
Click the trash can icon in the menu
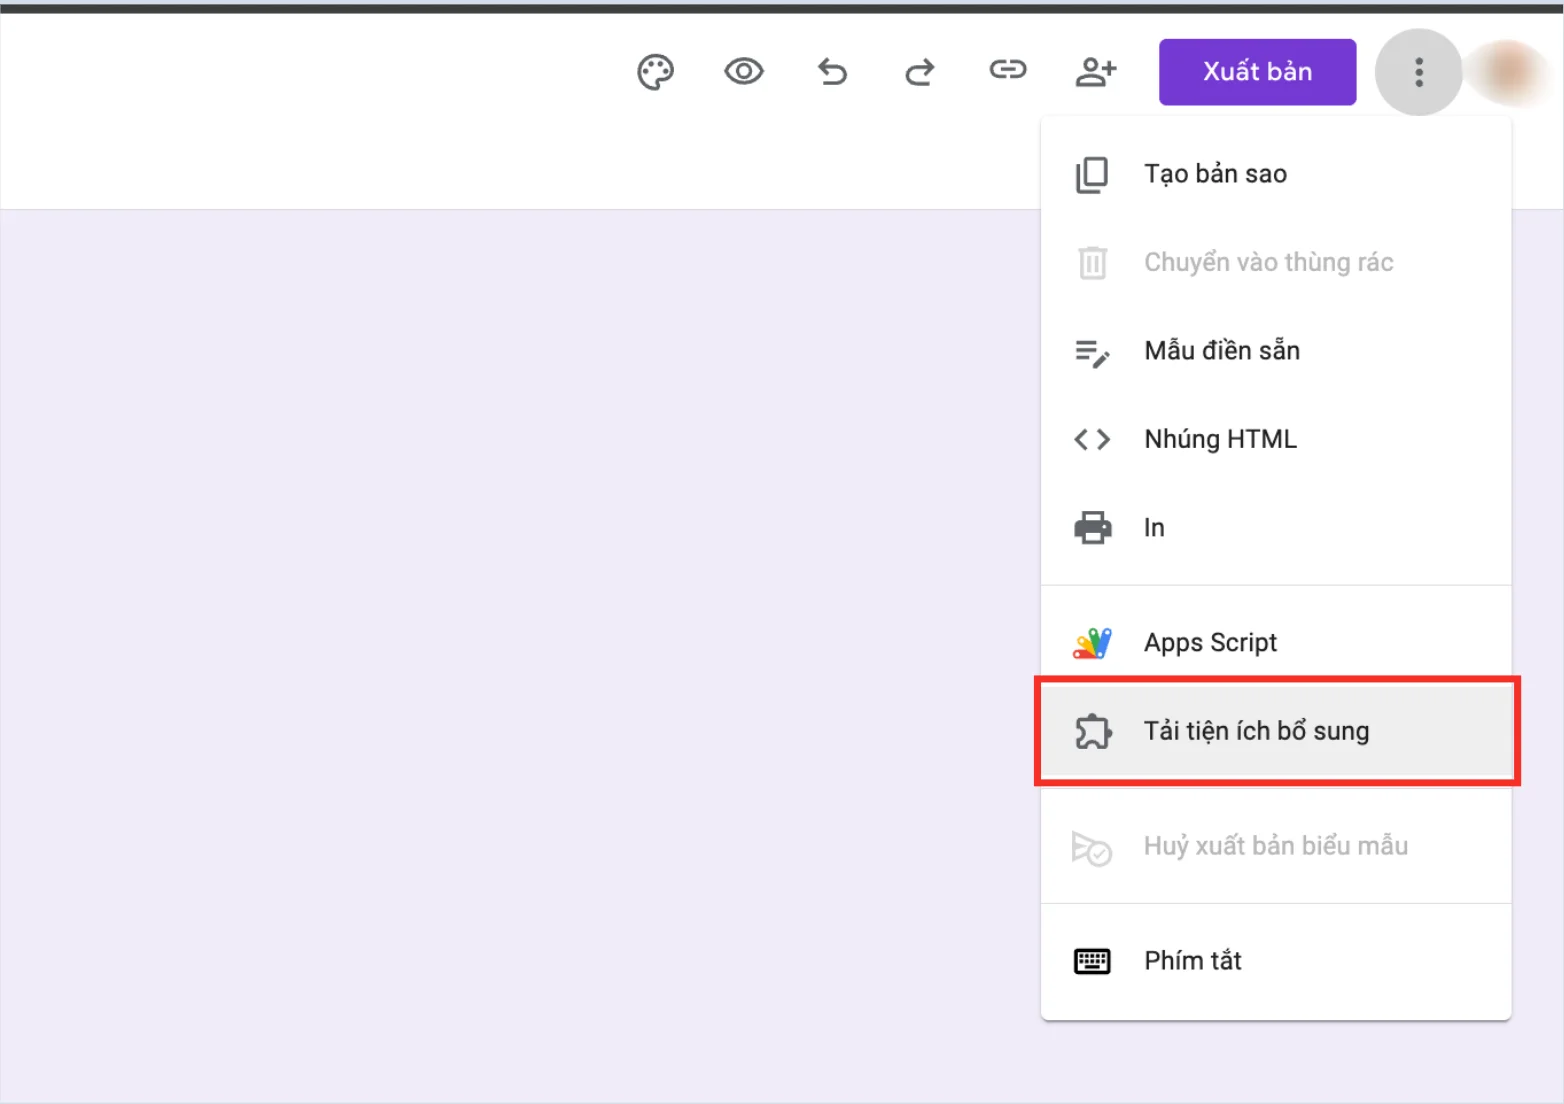[1092, 262]
